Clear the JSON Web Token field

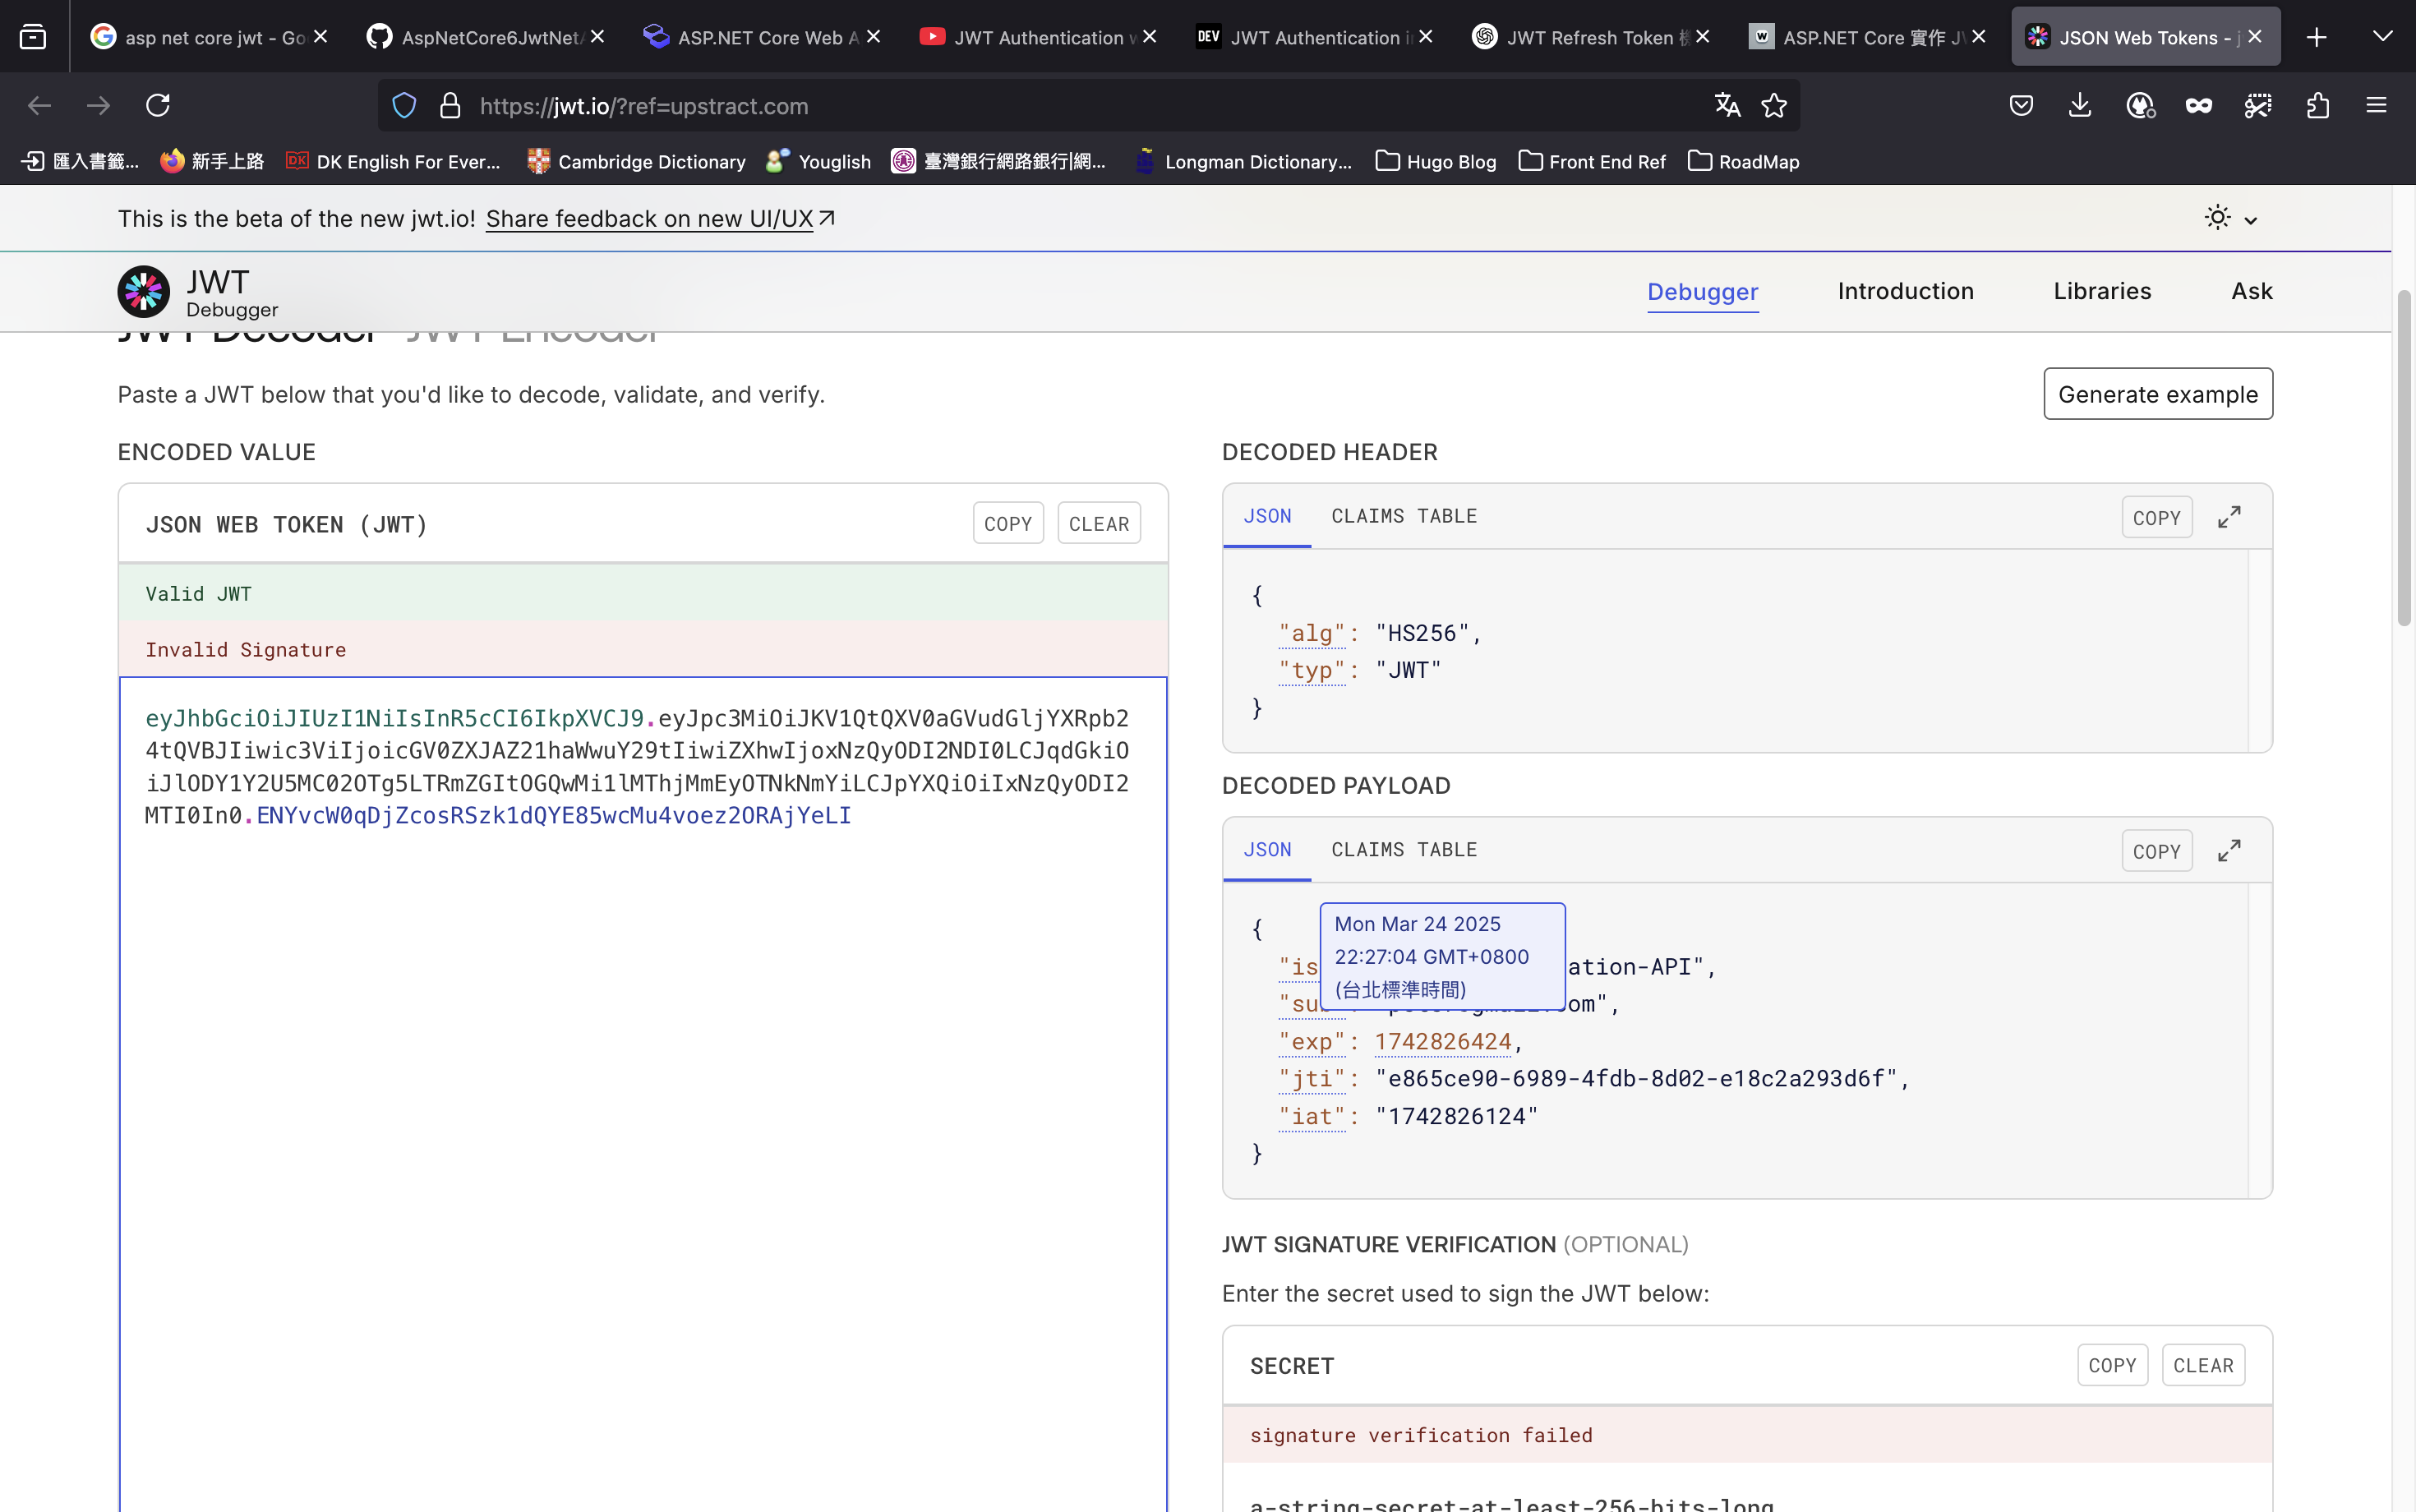coord(1098,523)
